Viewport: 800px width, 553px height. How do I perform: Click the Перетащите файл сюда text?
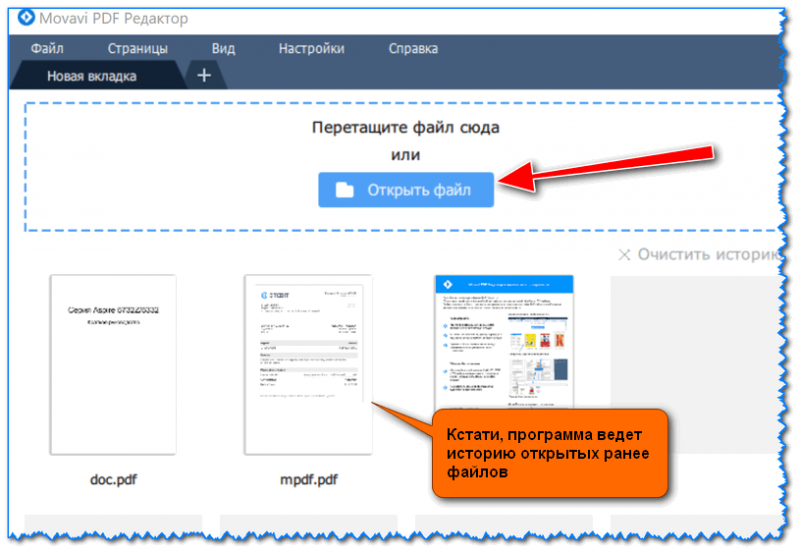(406, 128)
